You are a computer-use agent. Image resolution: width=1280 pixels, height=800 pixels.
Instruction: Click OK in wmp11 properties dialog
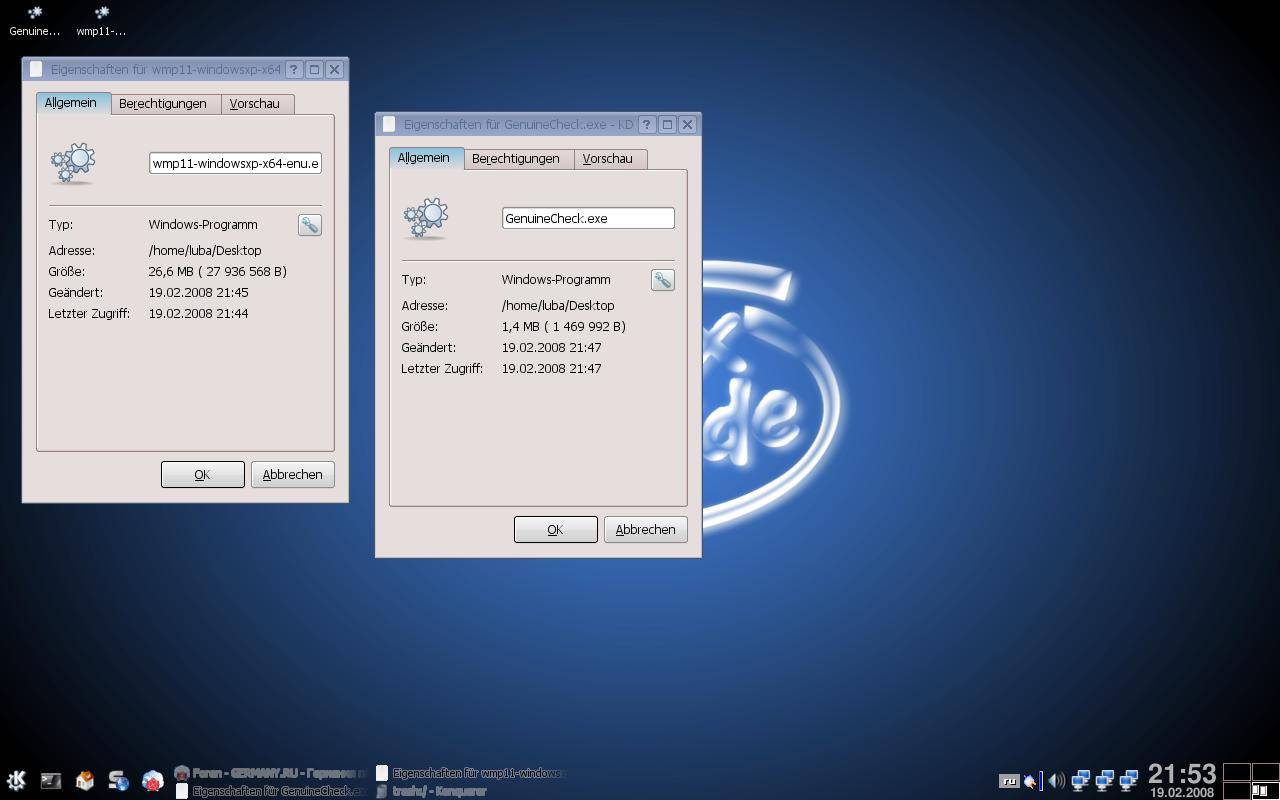[202, 475]
